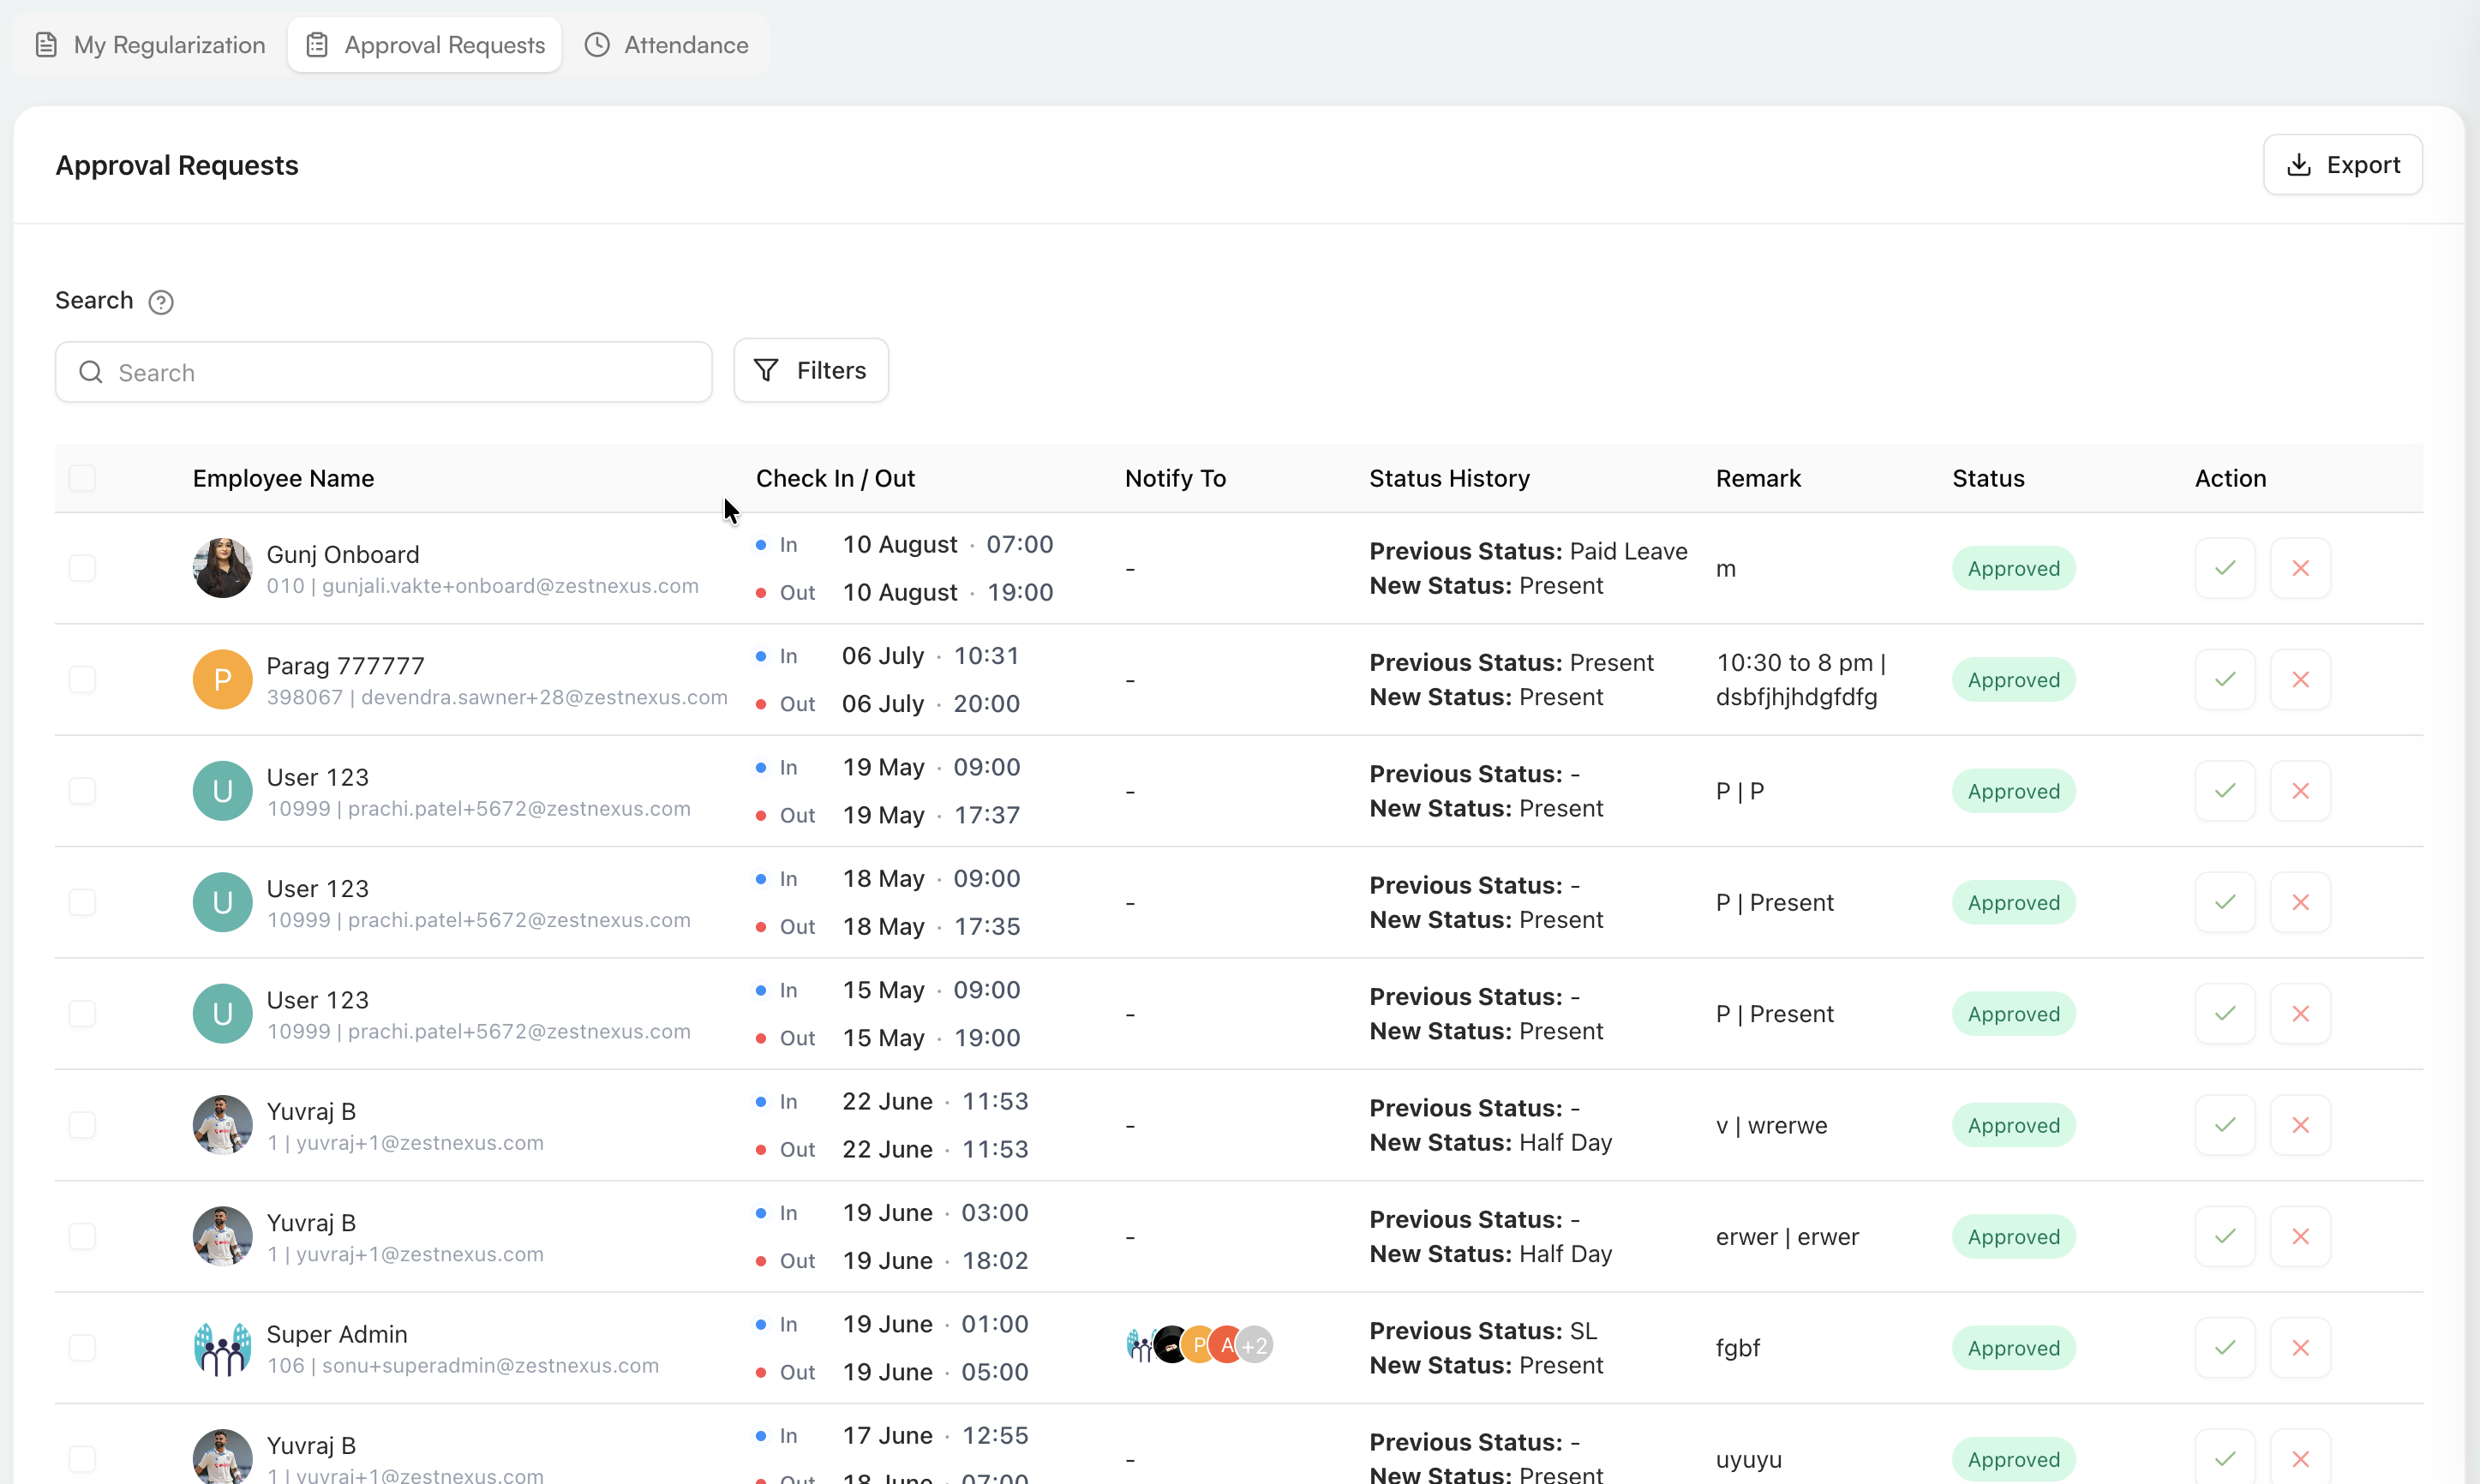Approve User 123's 19 May request

[x=2225, y=791]
